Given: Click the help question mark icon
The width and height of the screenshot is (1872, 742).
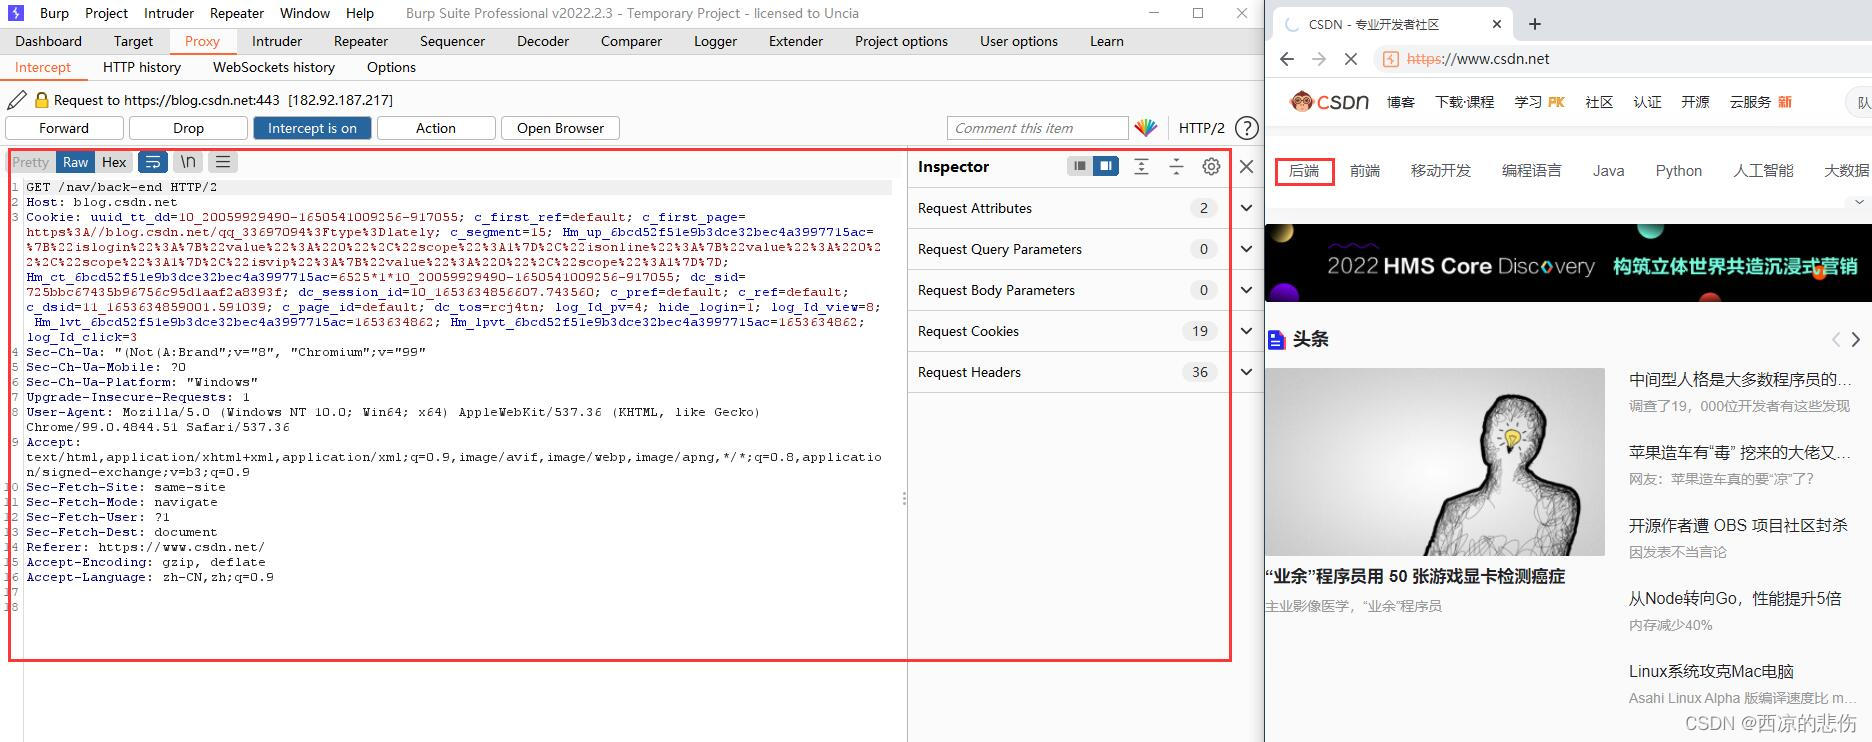Looking at the screenshot, I should [x=1246, y=128].
